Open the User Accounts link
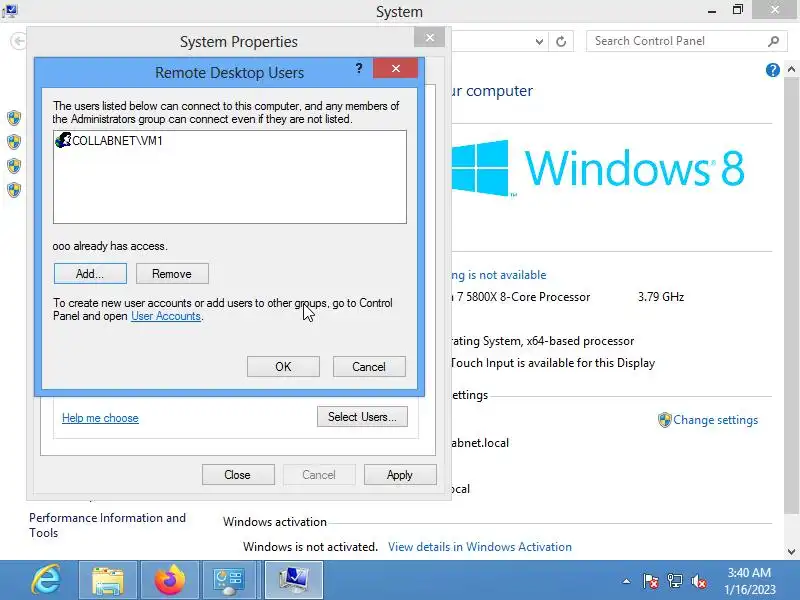 click(166, 316)
